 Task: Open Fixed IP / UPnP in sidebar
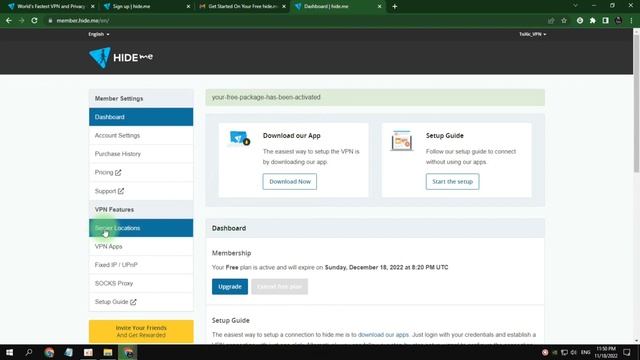(x=141, y=265)
